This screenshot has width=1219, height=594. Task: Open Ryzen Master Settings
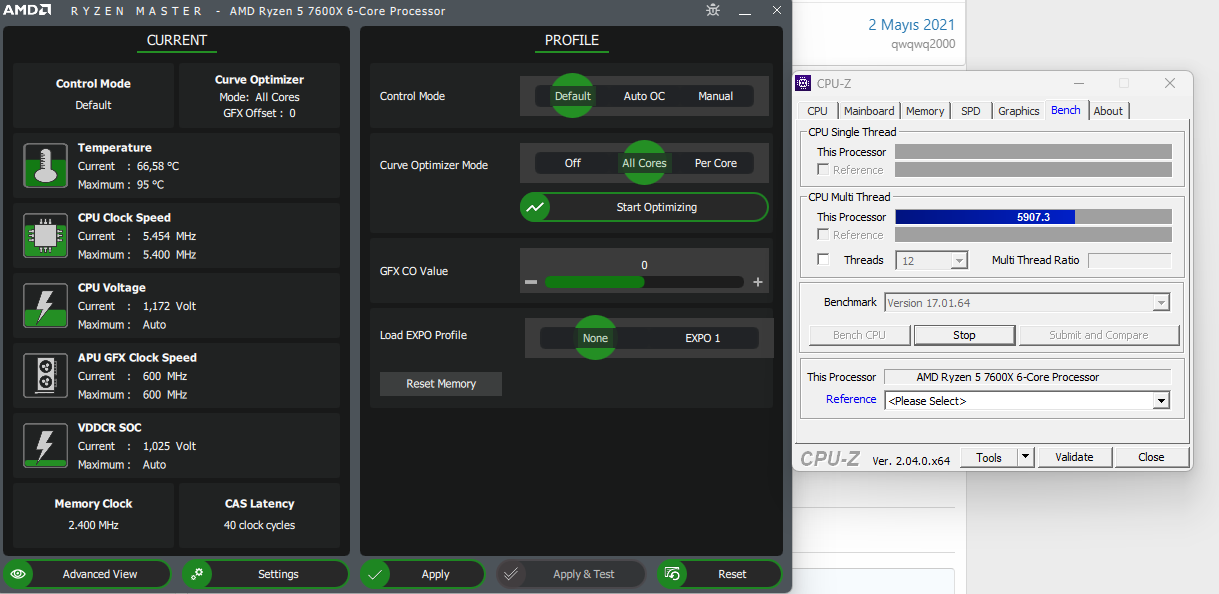[x=266, y=574]
